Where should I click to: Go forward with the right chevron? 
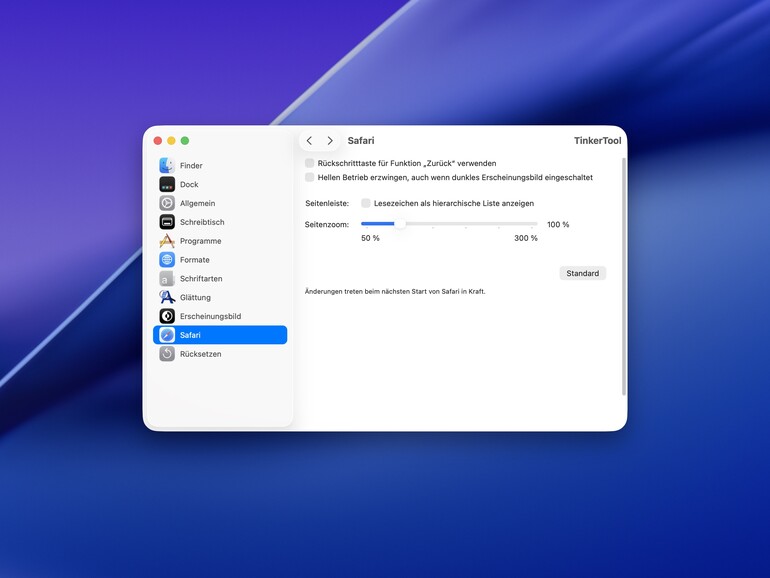tap(330, 140)
